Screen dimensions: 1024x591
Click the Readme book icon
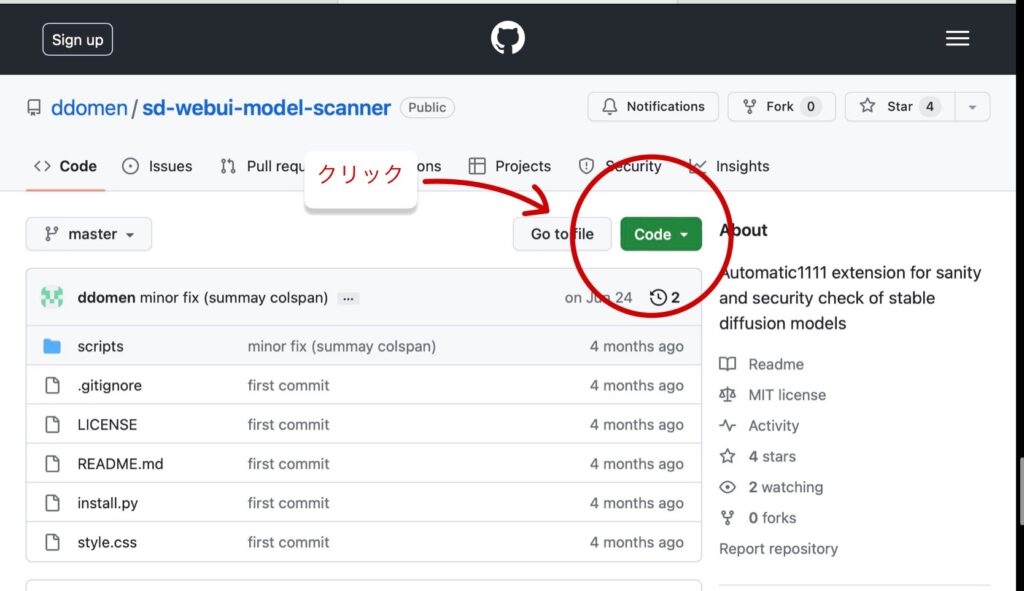[728, 364]
